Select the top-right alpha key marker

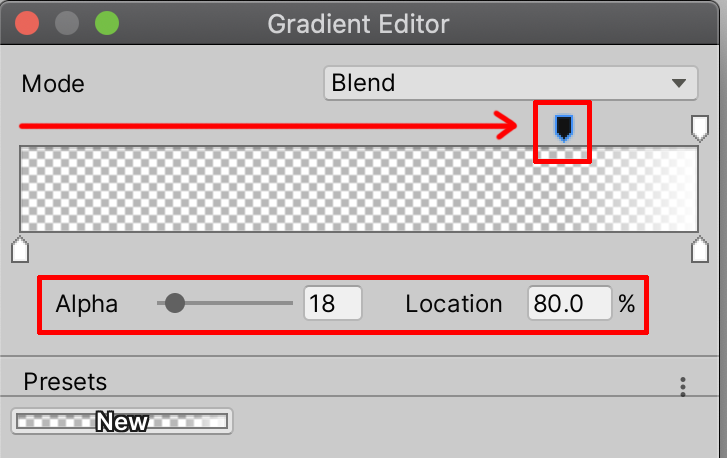coord(700,127)
